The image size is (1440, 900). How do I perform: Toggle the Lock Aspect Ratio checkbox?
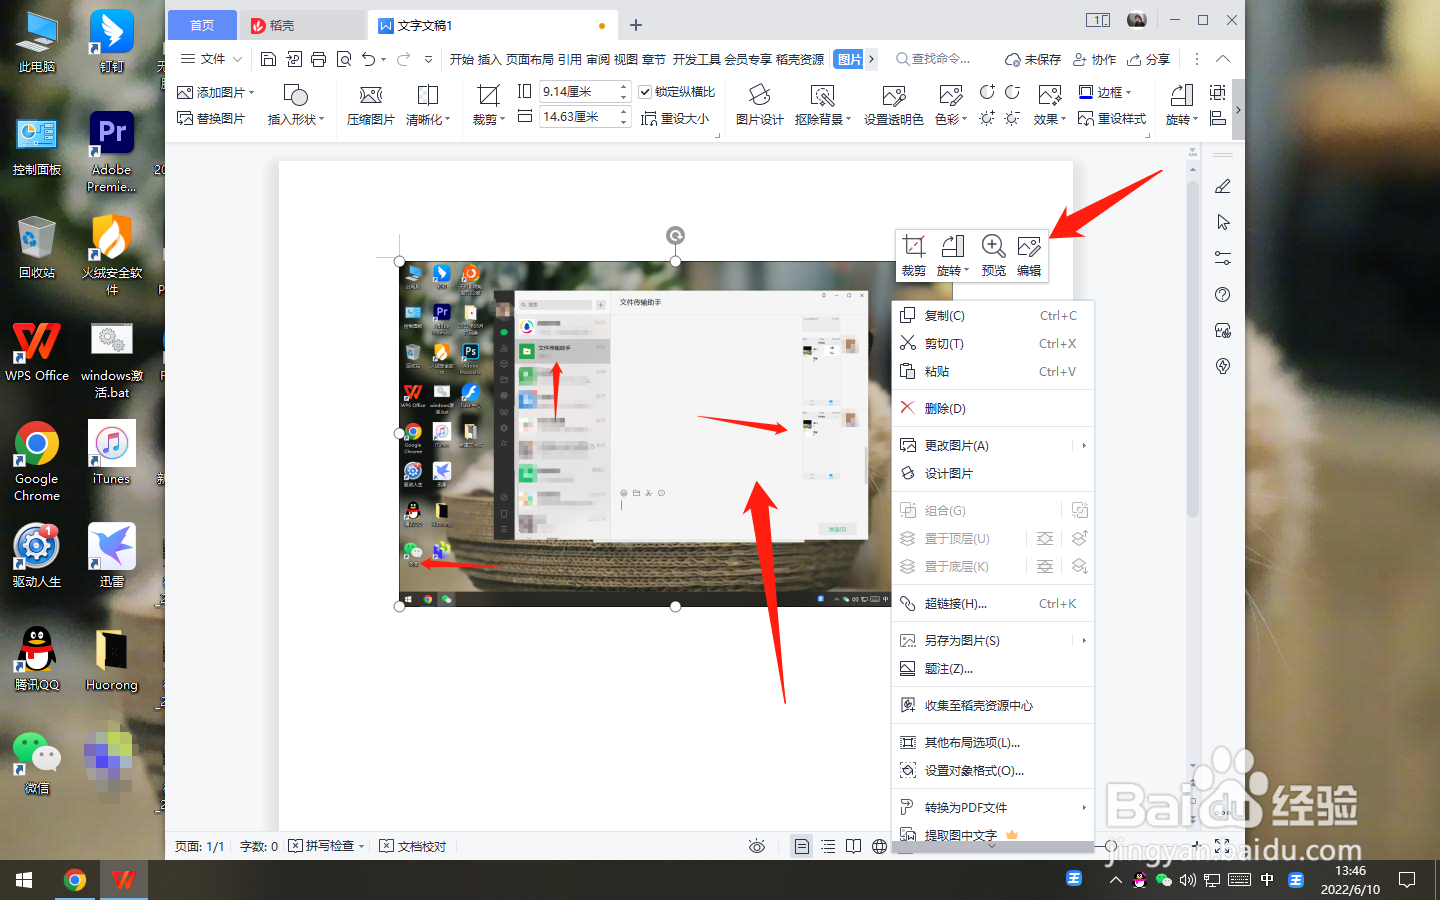(645, 92)
